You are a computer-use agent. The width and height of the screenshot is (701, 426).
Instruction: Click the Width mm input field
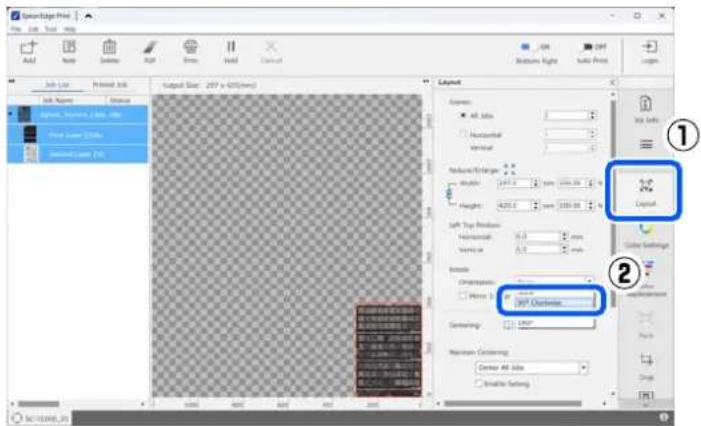point(515,183)
